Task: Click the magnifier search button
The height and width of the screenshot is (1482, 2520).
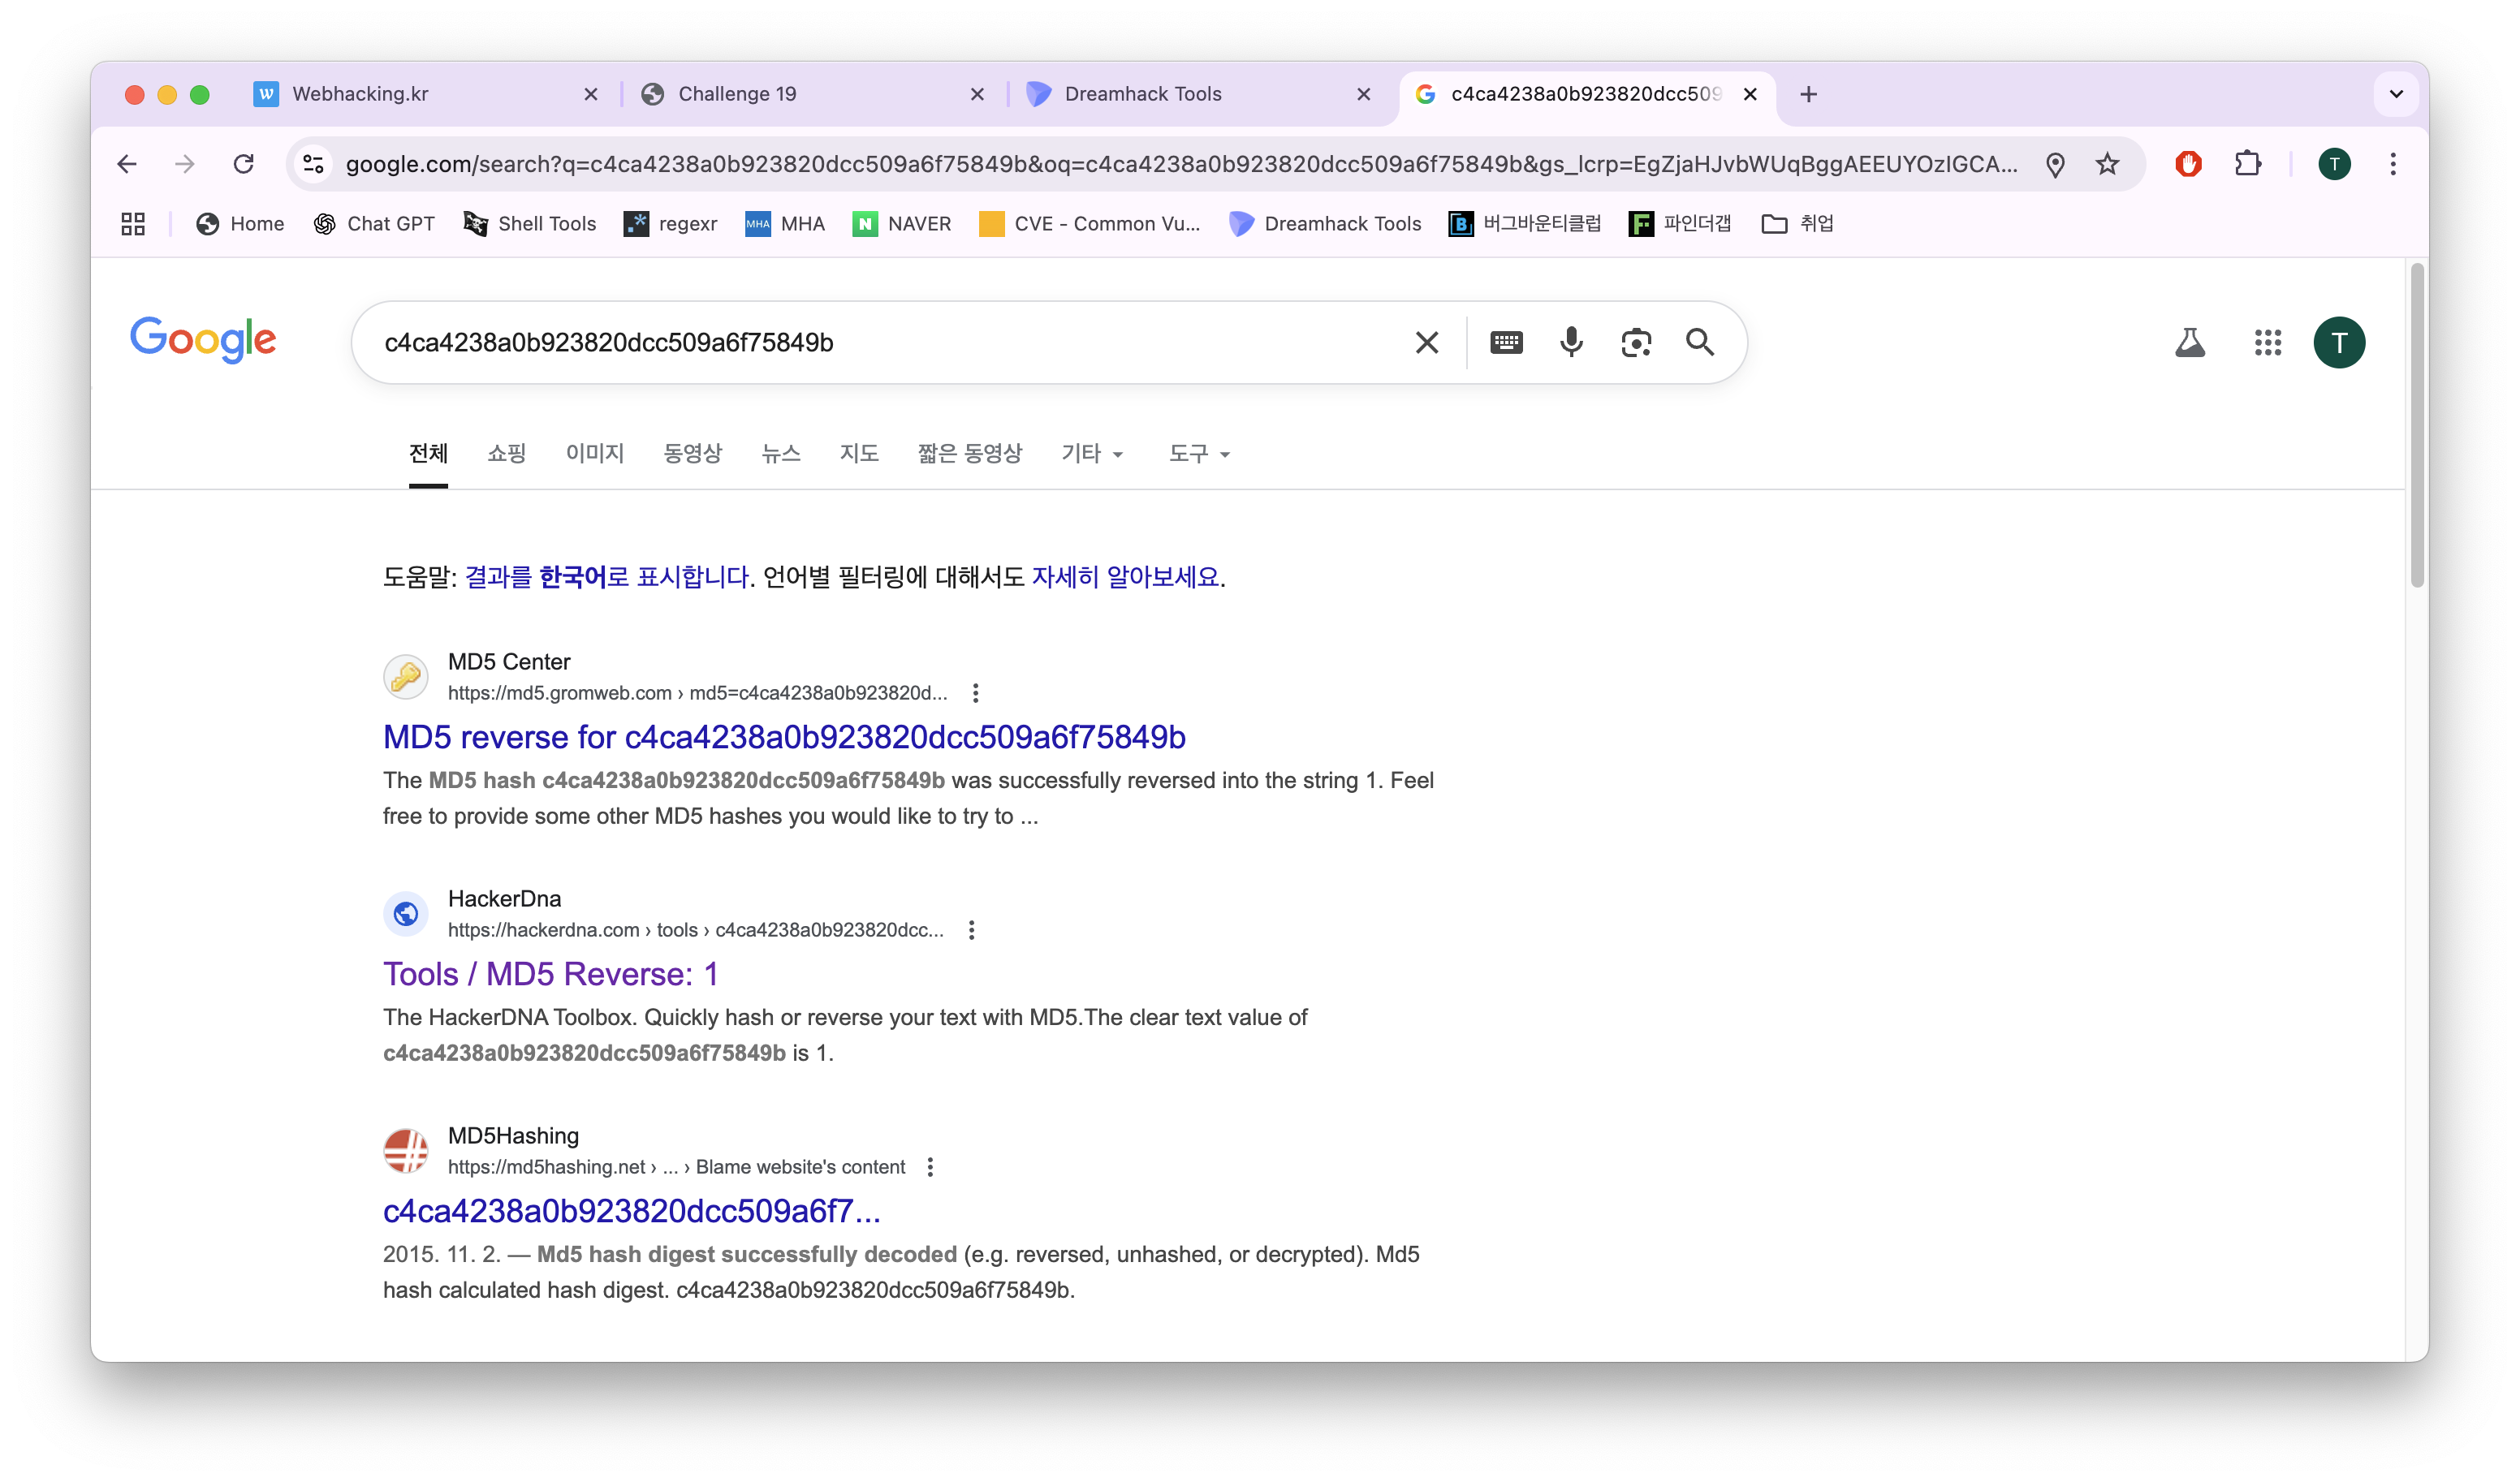Action: 1700,342
